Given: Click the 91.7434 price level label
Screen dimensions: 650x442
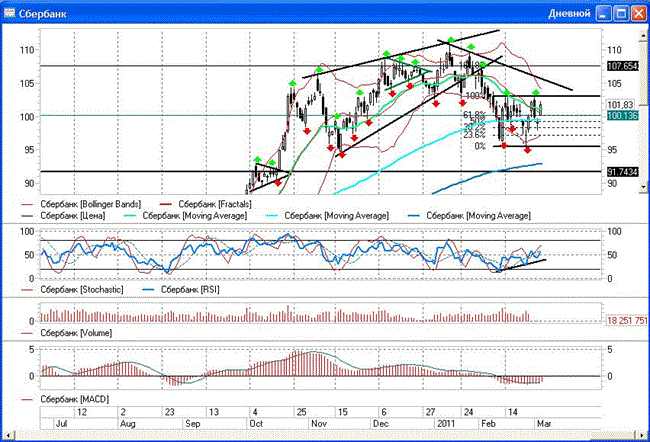Looking at the screenshot, I should (x=623, y=172).
